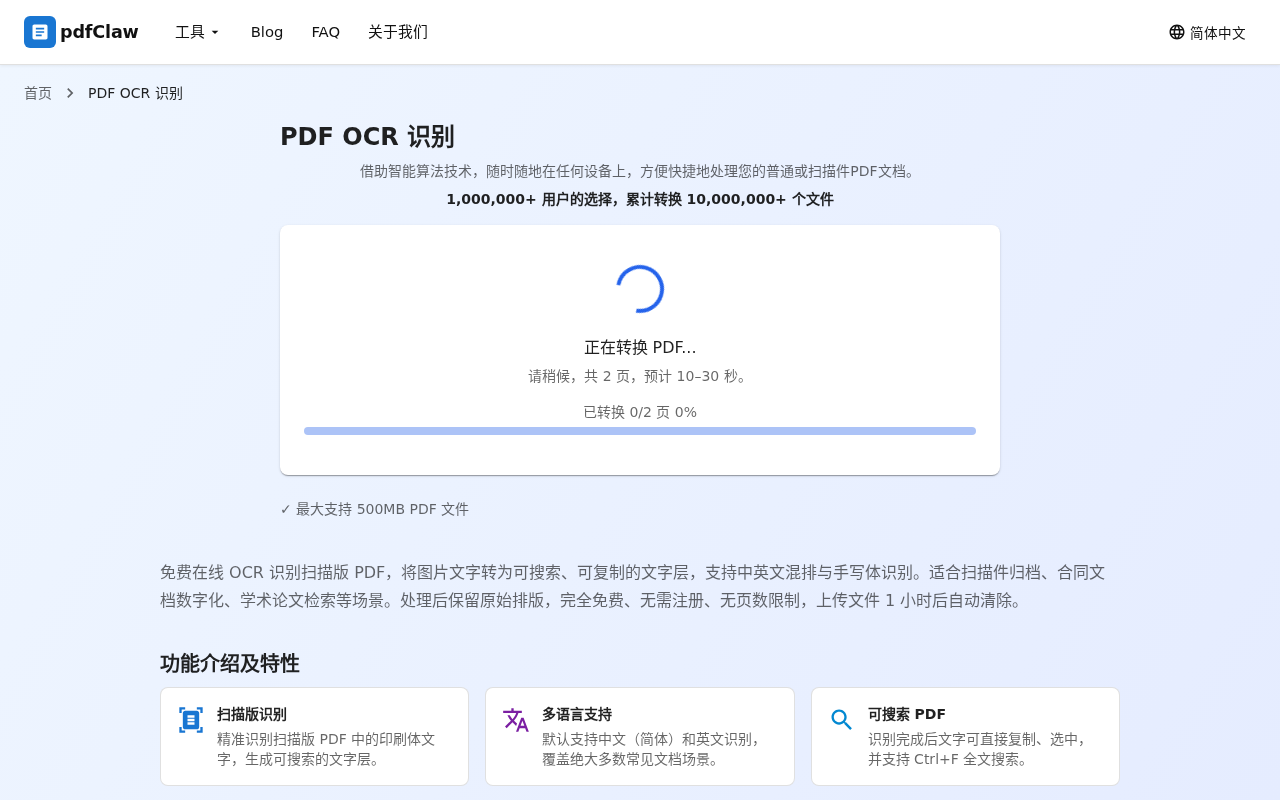Image resolution: width=1280 pixels, height=800 pixels.
Task: Click the pdfClaw wordmark link
Action: coord(99,32)
